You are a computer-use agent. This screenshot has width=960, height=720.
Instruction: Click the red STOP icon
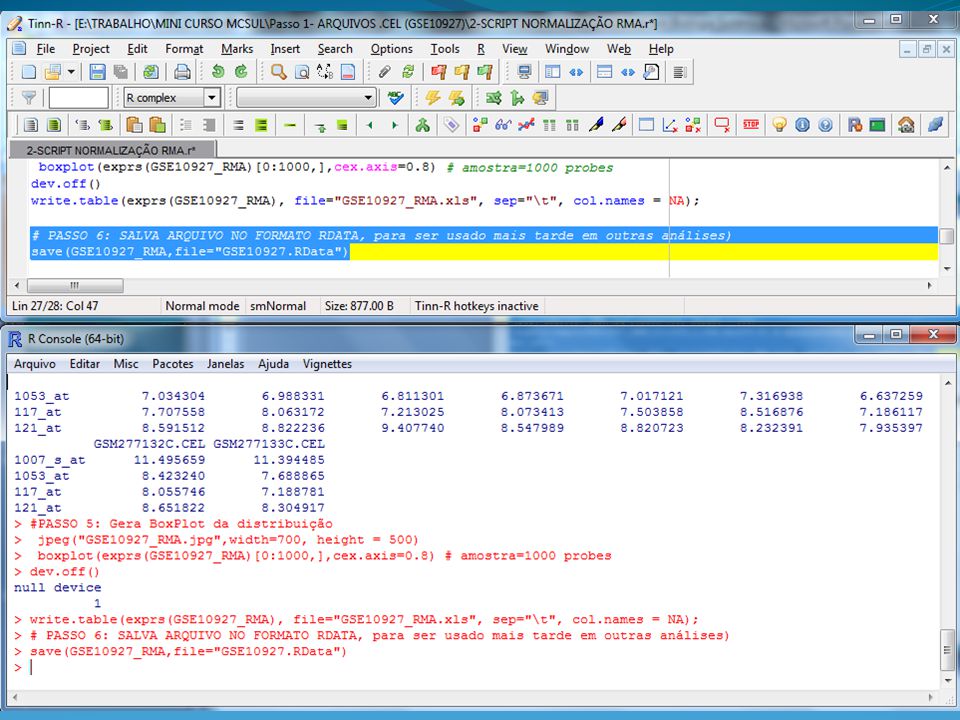coord(751,125)
